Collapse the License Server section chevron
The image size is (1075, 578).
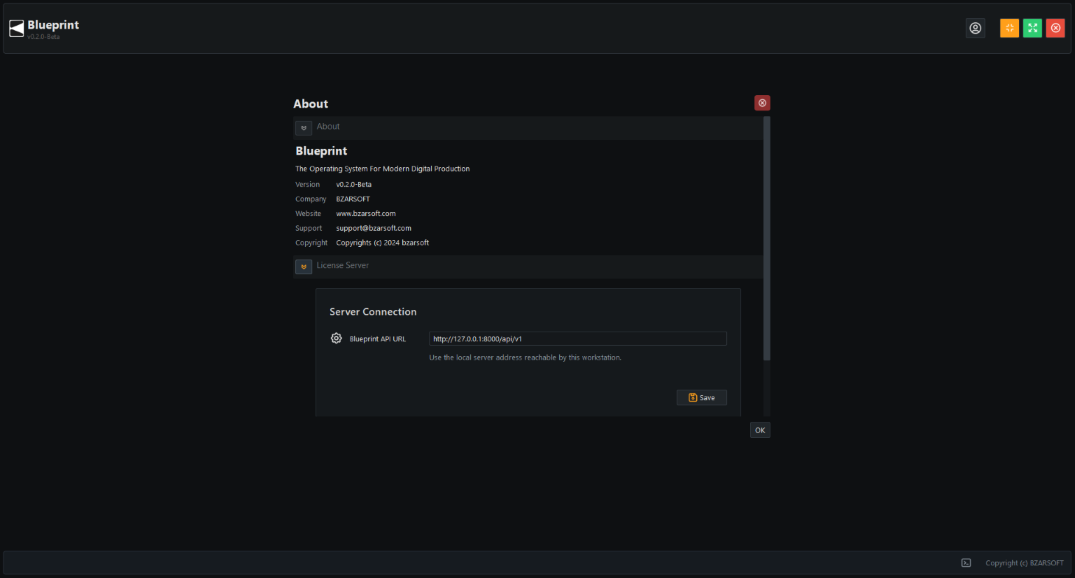(304, 267)
